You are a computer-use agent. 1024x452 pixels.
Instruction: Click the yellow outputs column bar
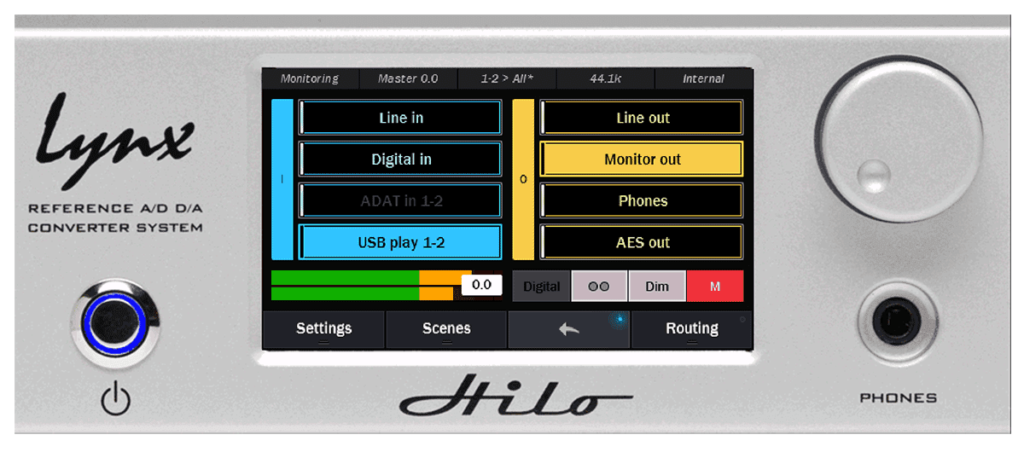[x=523, y=180]
